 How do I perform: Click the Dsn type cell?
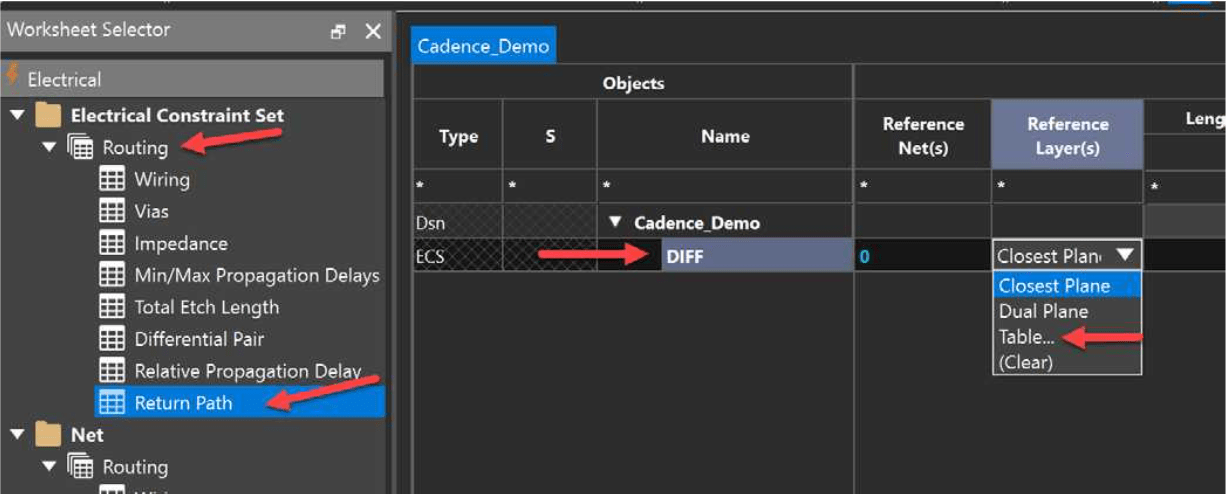pos(458,222)
